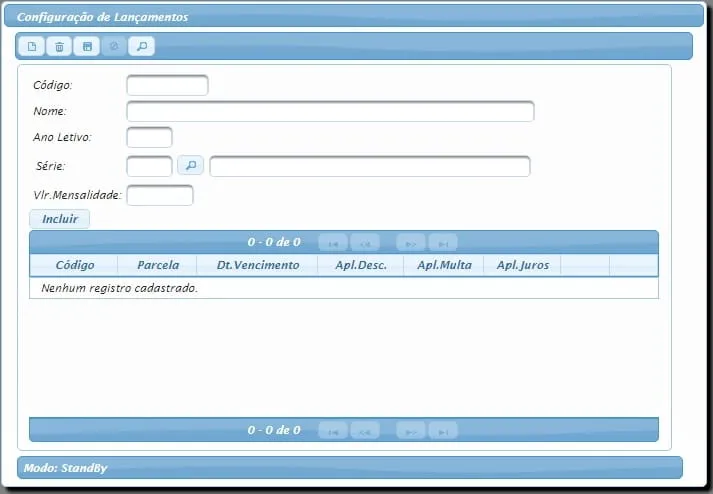Viewport: 713px width, 494px height.
Task: Click the toolbar magnifier search icon
Action: pyautogui.click(x=142, y=46)
